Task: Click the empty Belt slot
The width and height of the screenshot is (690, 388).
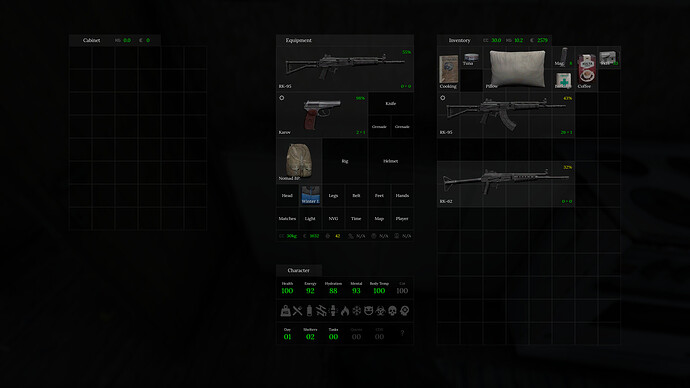Action: click(356, 195)
